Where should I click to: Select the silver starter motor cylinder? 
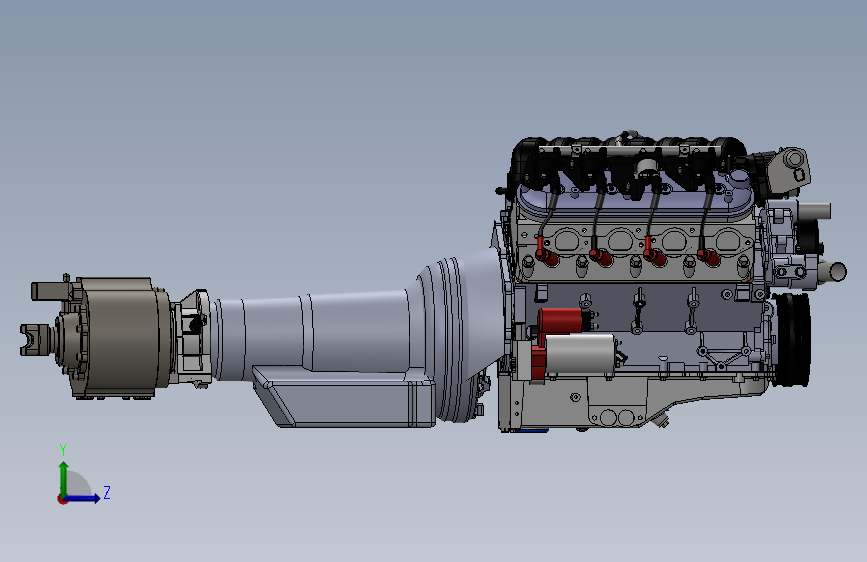[580, 354]
